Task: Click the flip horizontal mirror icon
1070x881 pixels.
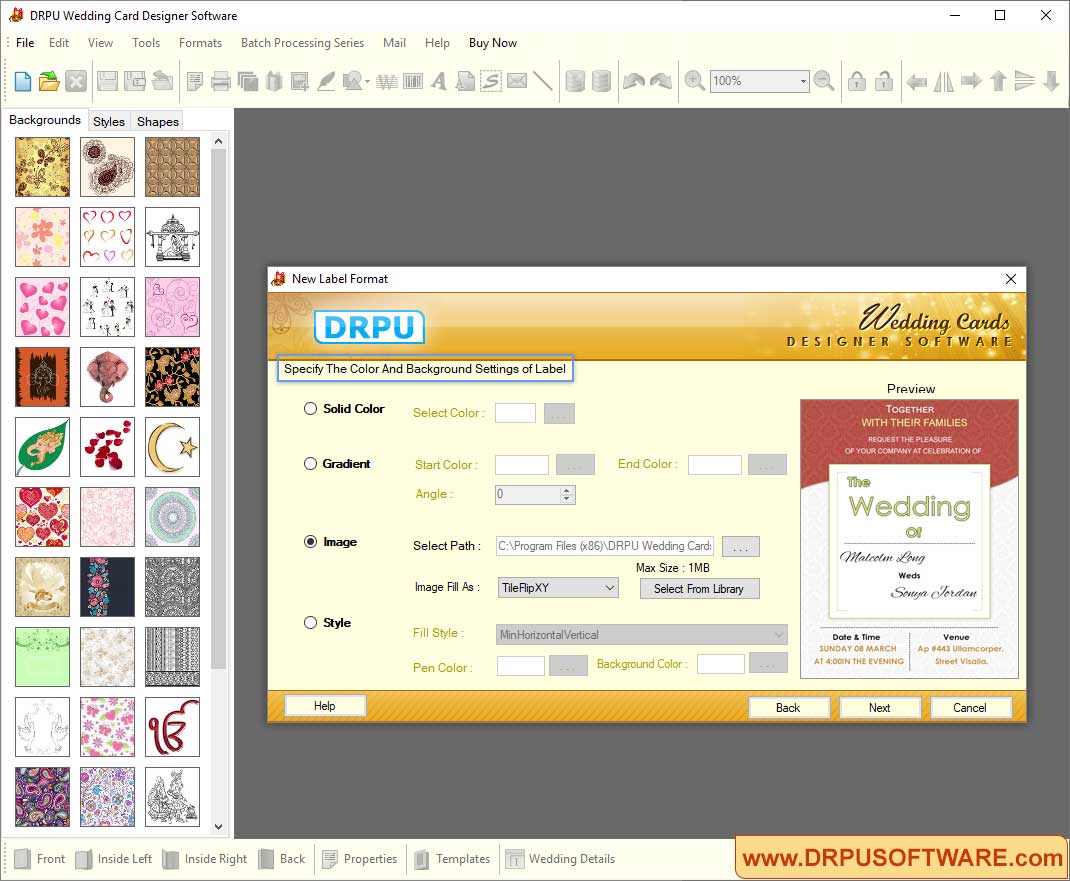Action: [x=944, y=81]
